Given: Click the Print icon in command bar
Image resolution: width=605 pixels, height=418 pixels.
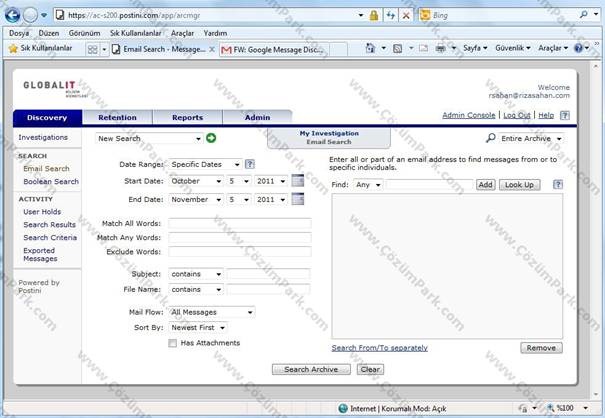Looking at the screenshot, I should click(x=440, y=48).
